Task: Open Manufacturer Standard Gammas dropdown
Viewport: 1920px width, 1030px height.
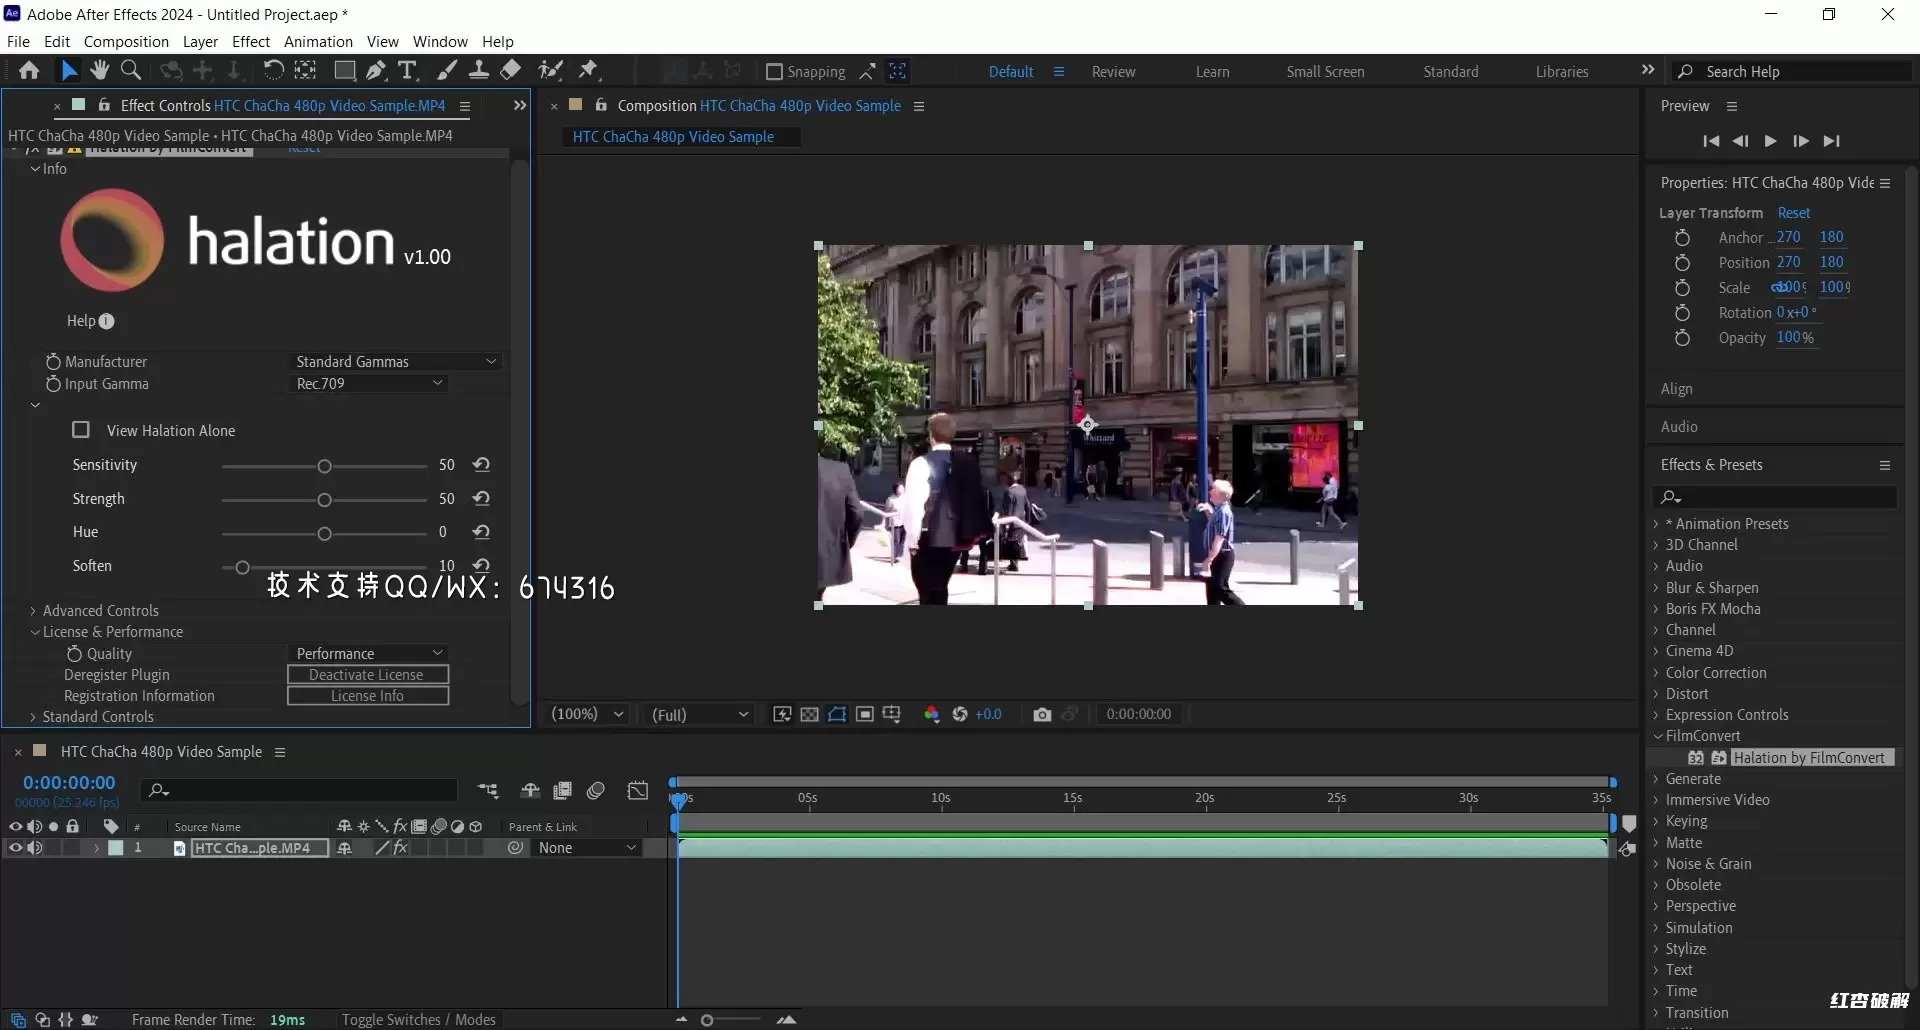Action: [395, 361]
